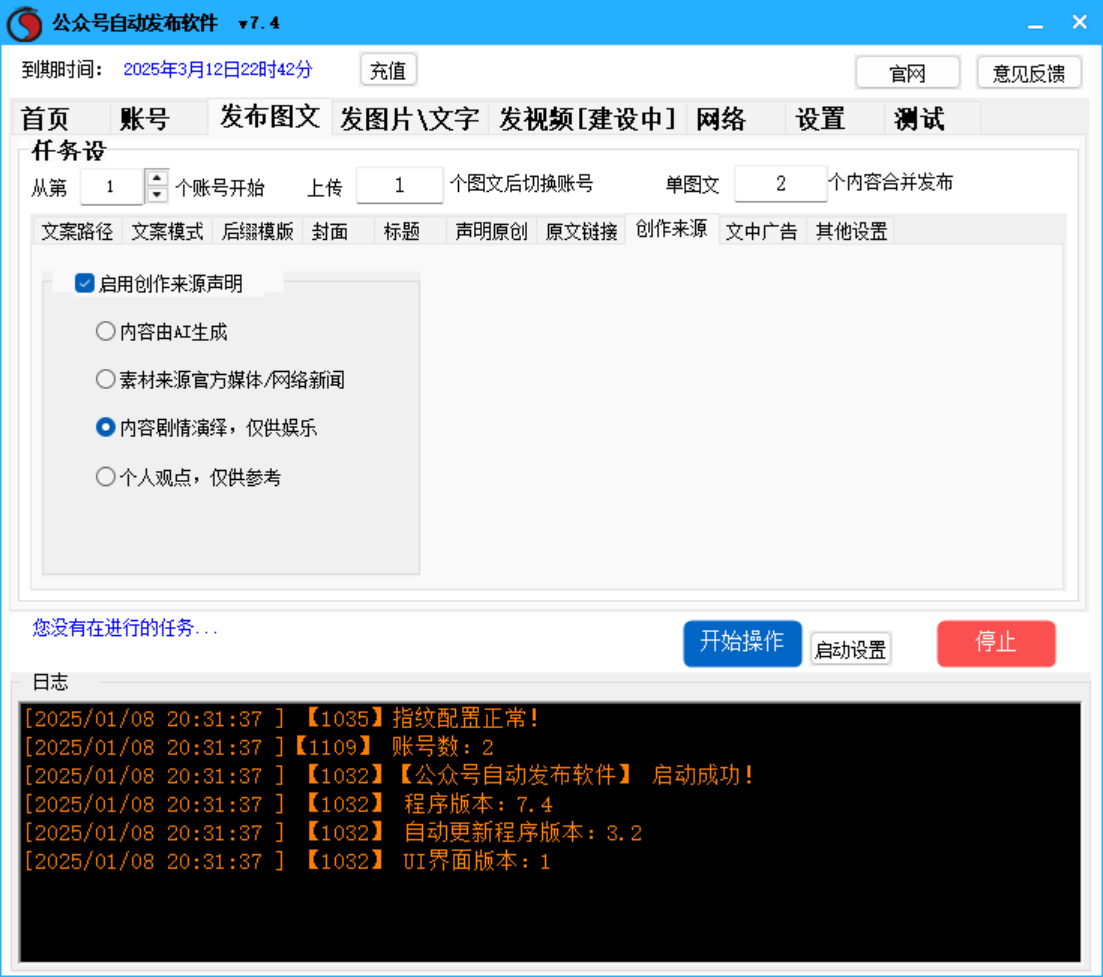The image size is (1103, 977).
Task: Open the 标题 sub-tab
Action: click(x=410, y=231)
